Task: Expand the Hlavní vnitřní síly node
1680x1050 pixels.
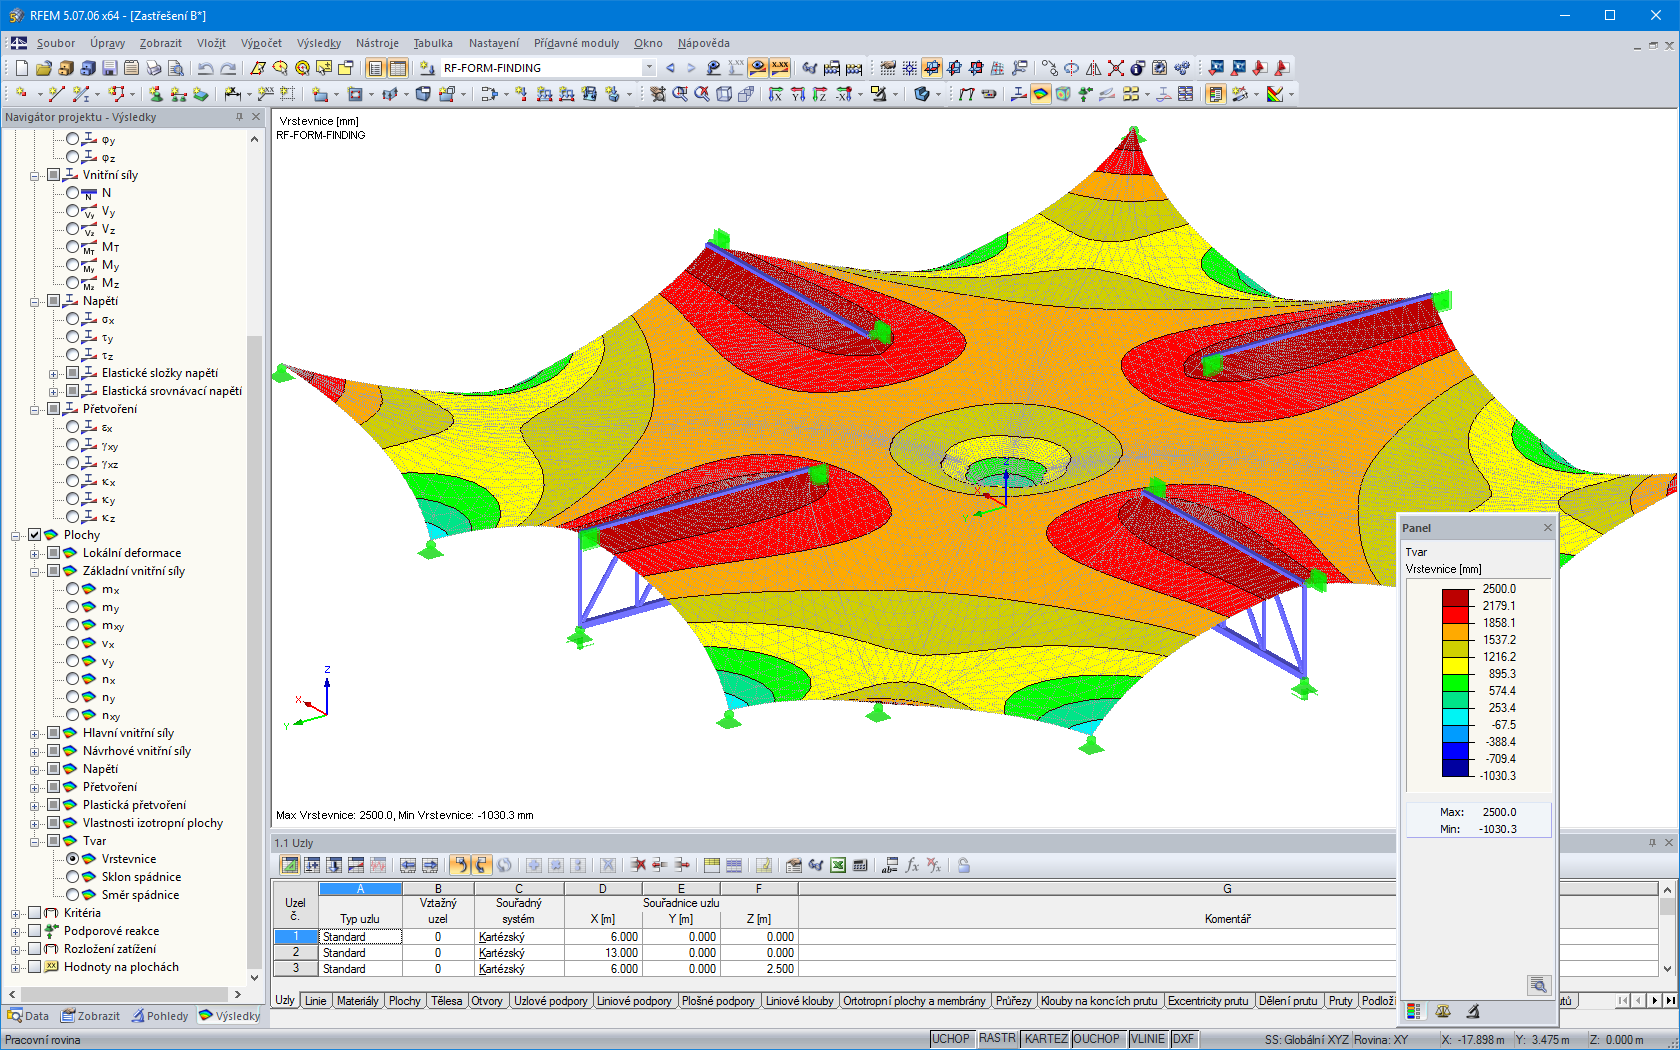Action: (x=35, y=733)
